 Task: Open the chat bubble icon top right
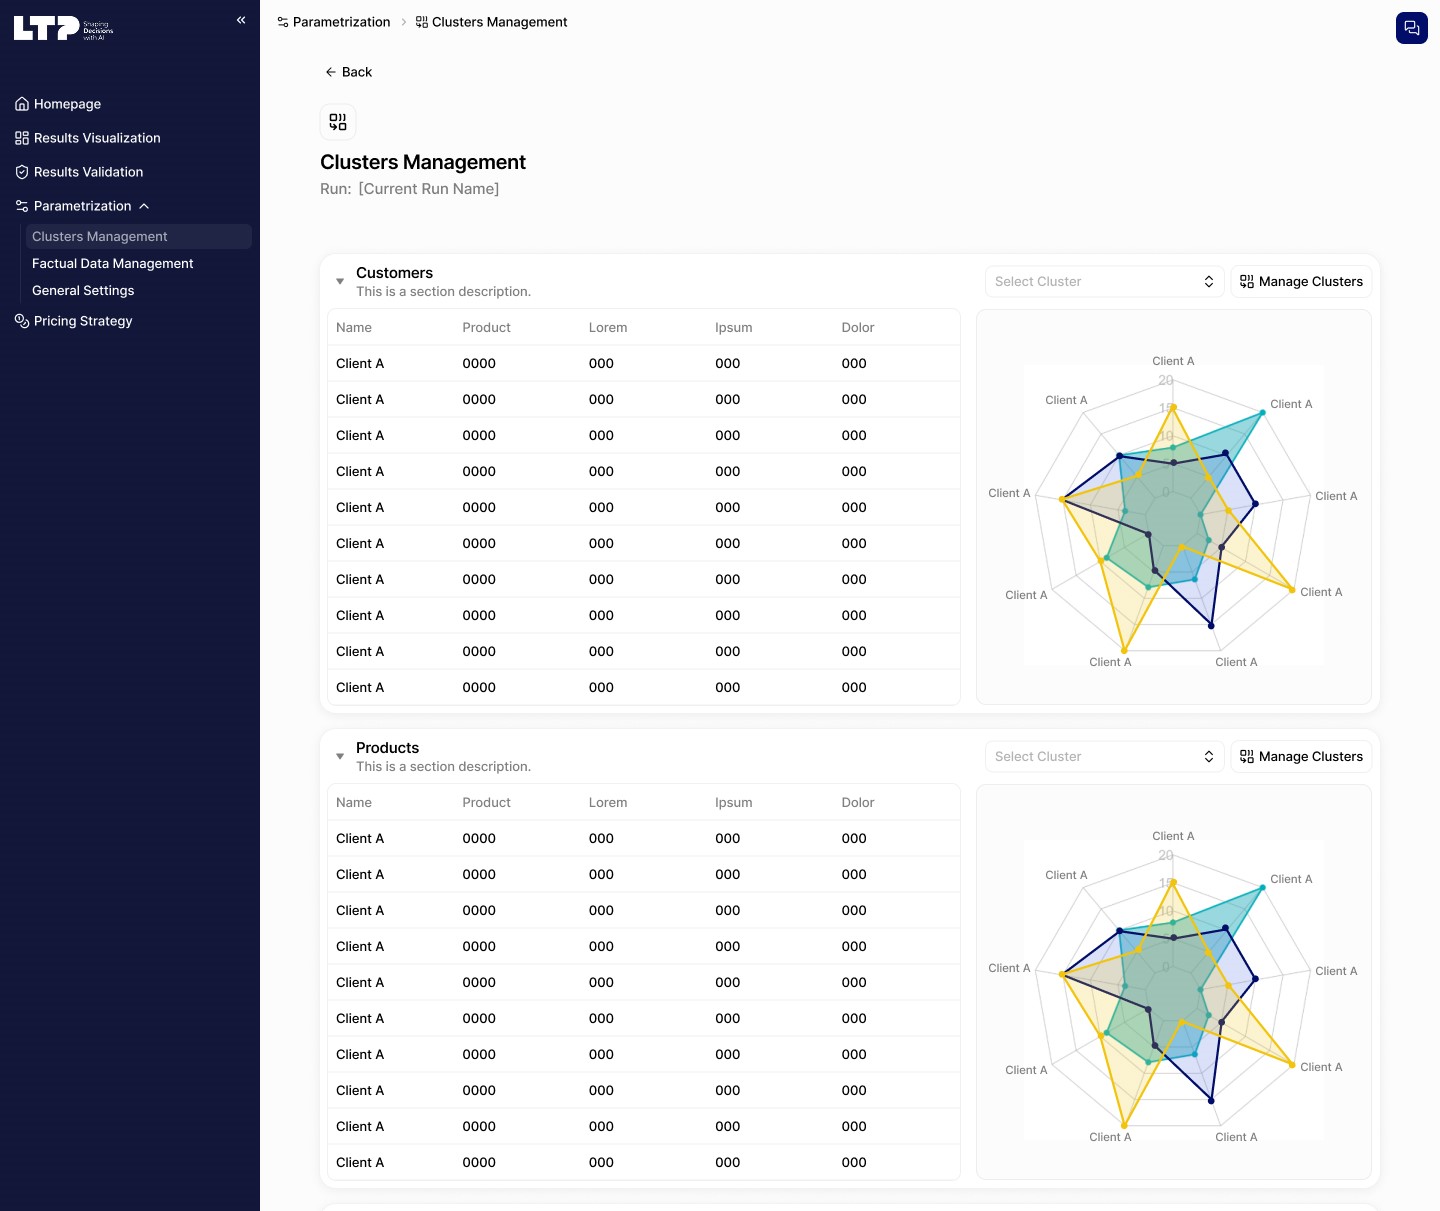[x=1411, y=28]
